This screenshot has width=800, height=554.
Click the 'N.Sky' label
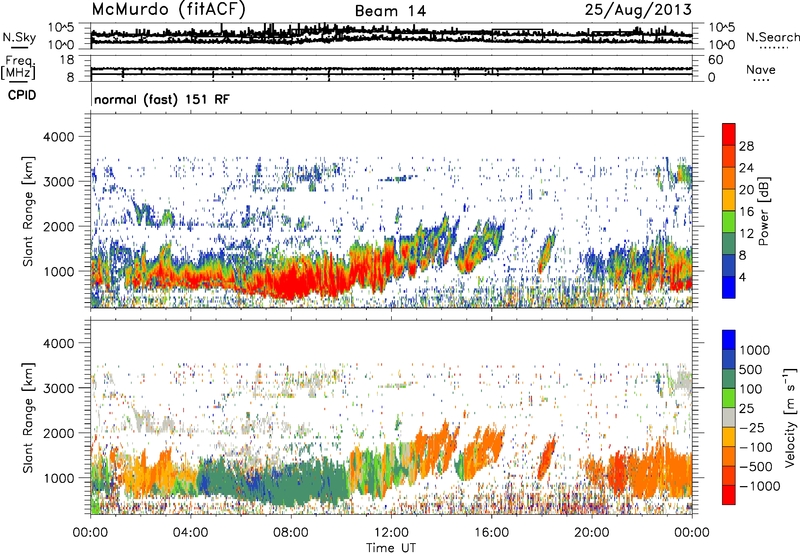(x=19, y=37)
